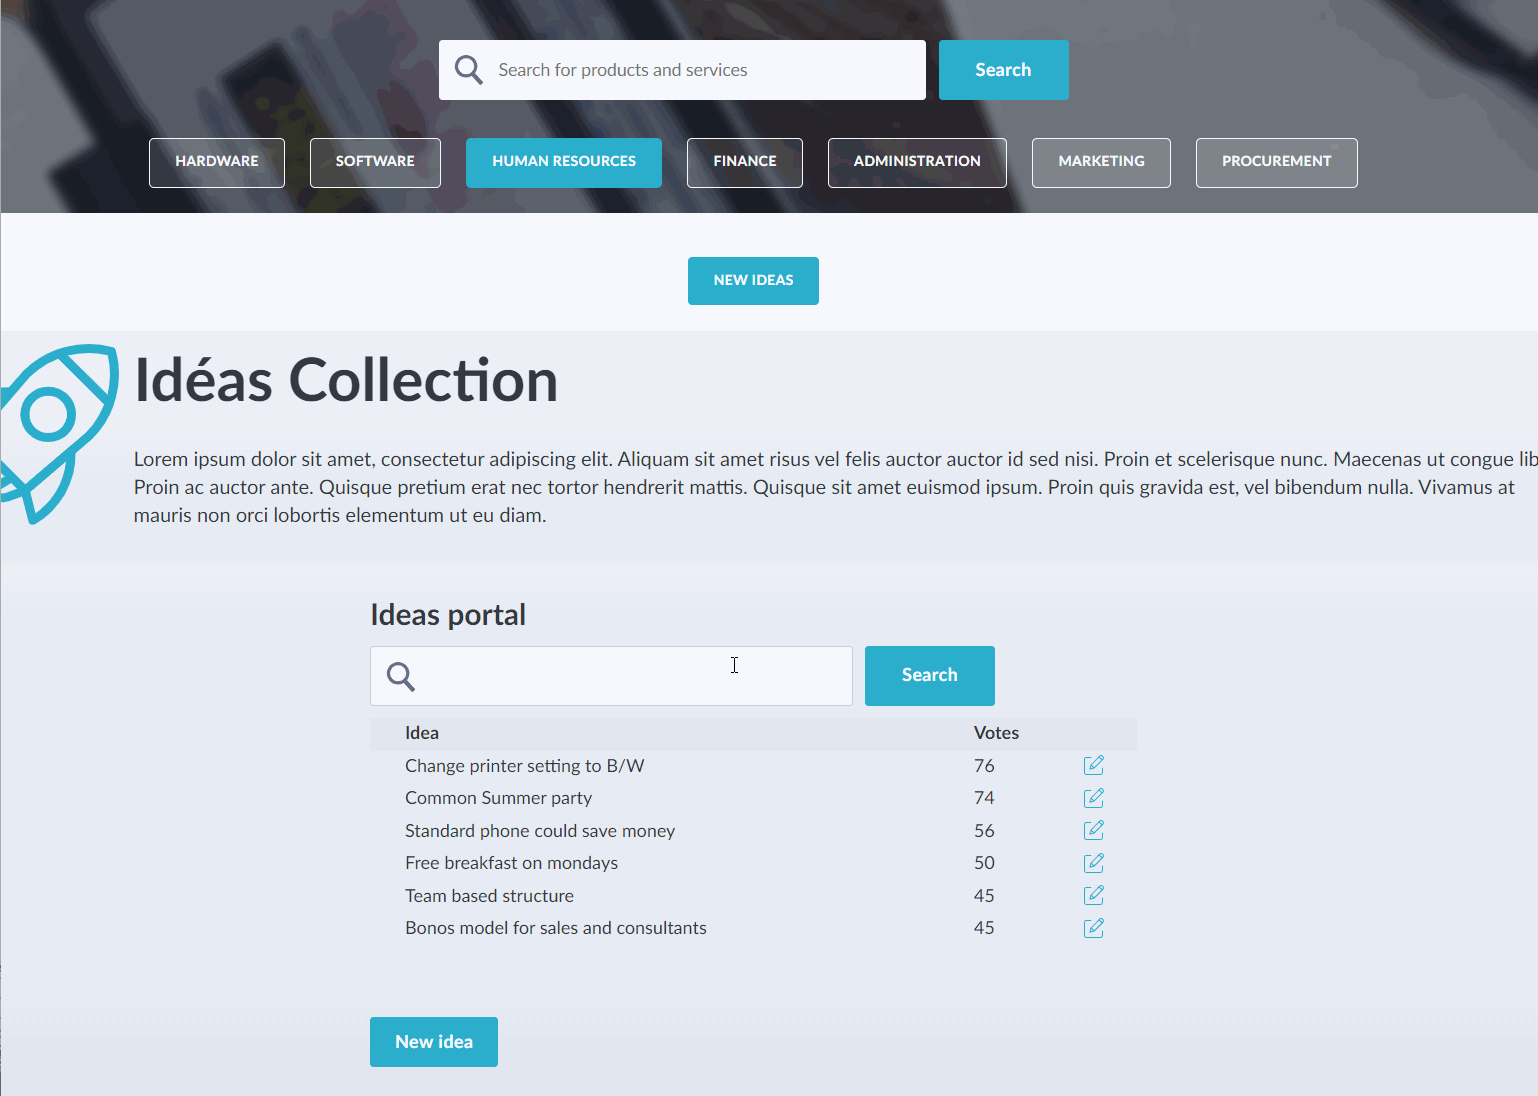Click edit icon for Common Summer party
This screenshot has height=1096, width=1538.
[1093, 798]
